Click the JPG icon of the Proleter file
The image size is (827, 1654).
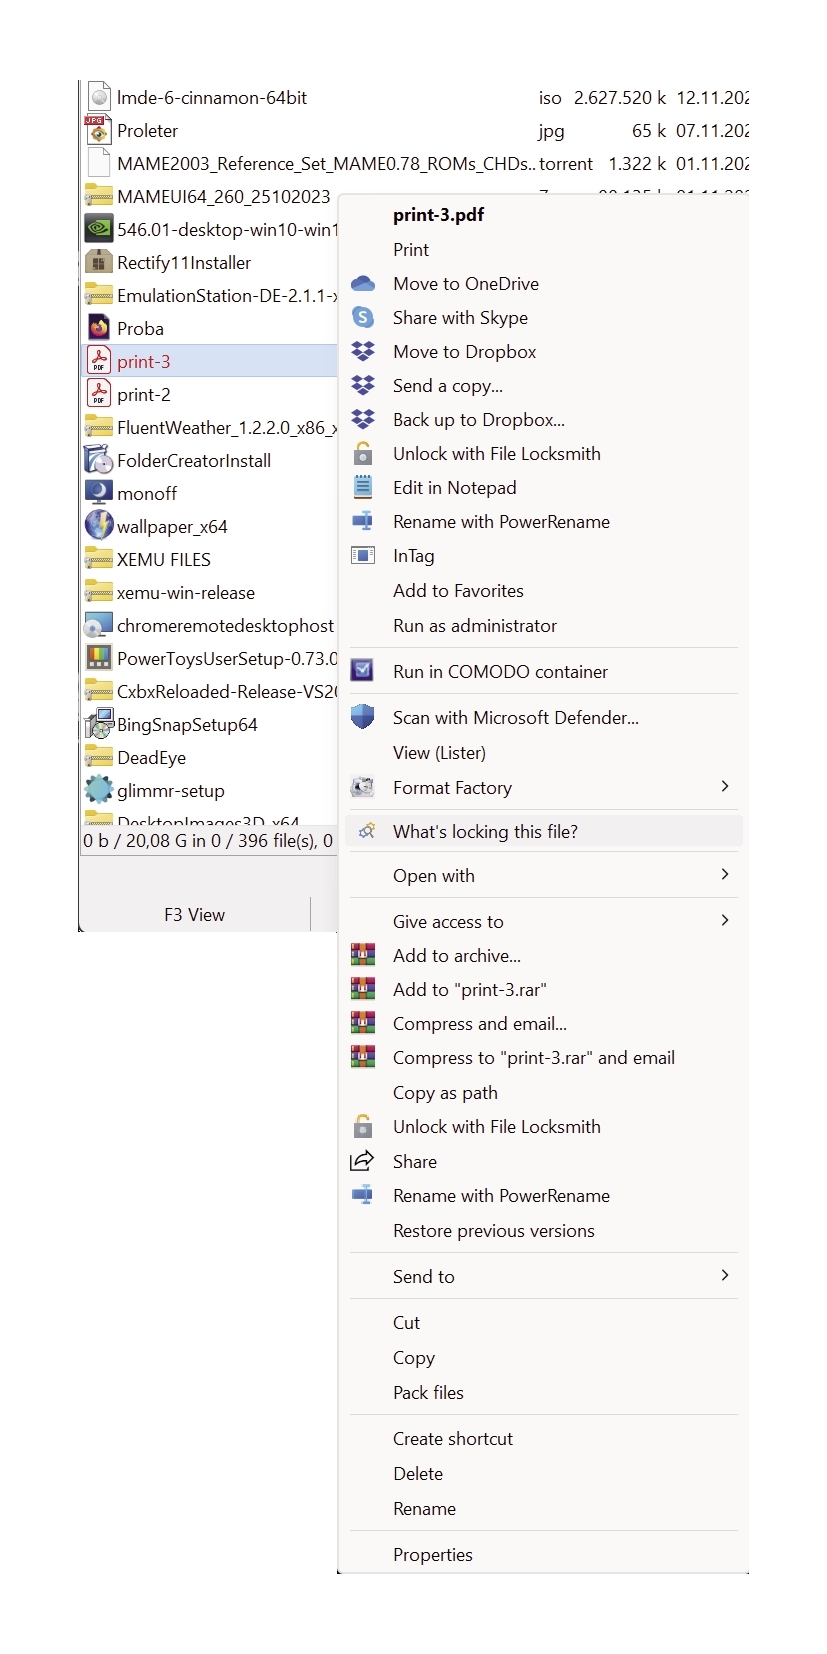coord(98,130)
